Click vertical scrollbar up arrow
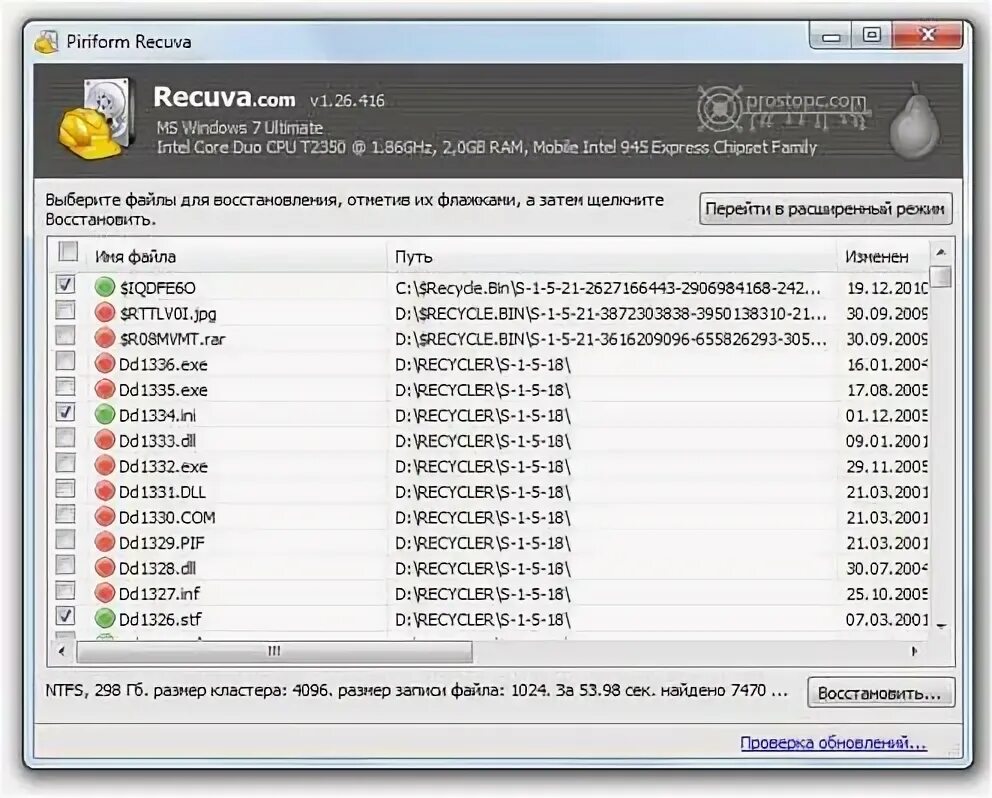Viewport: 992px width, 798px height. (x=941, y=252)
